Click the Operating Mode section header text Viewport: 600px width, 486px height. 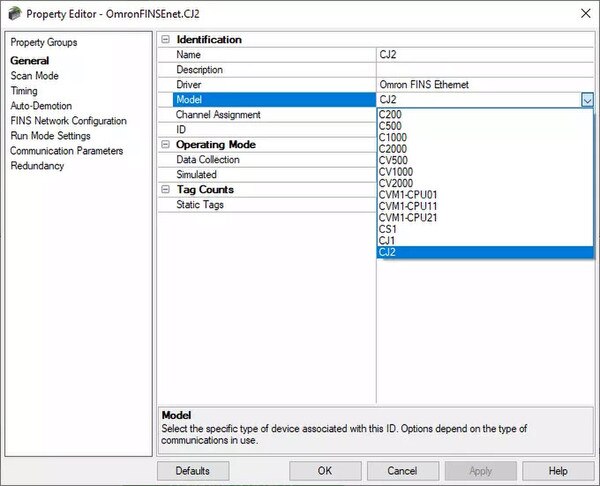216,144
